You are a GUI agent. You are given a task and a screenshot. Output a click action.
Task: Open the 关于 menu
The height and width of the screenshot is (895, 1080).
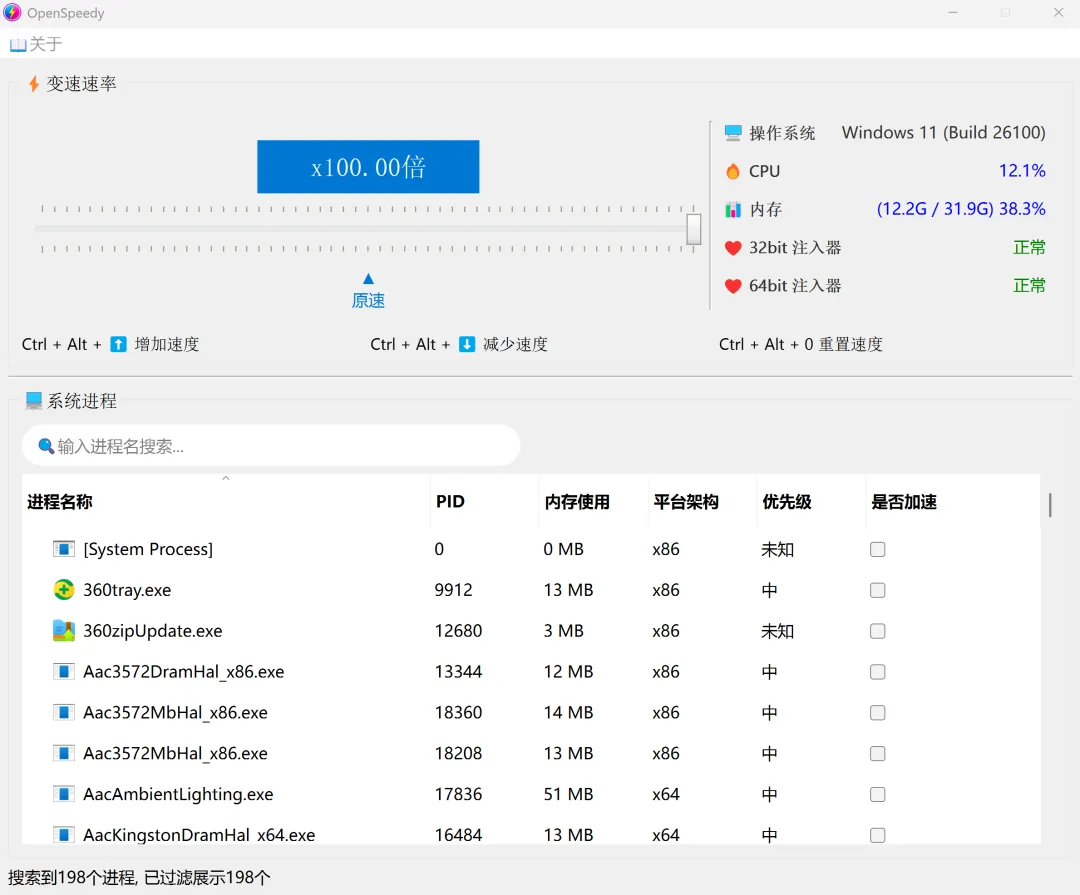click(36, 45)
